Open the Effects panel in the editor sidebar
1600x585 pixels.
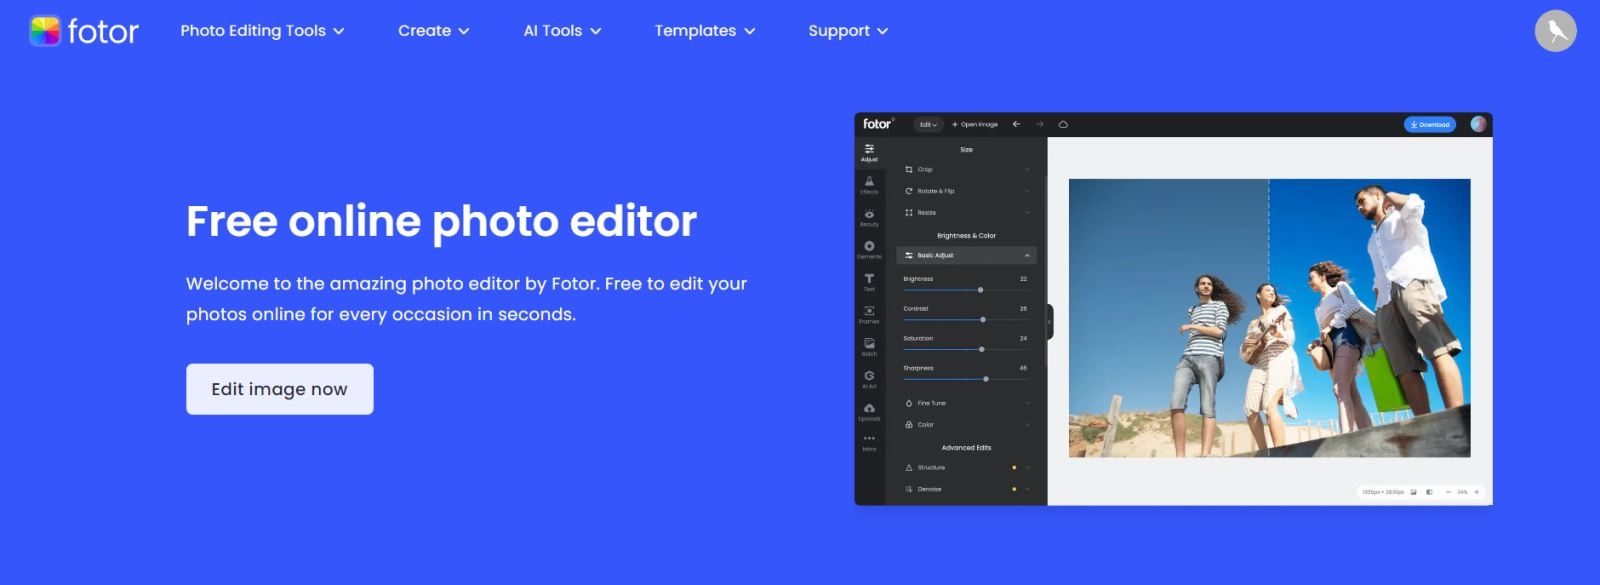869,185
